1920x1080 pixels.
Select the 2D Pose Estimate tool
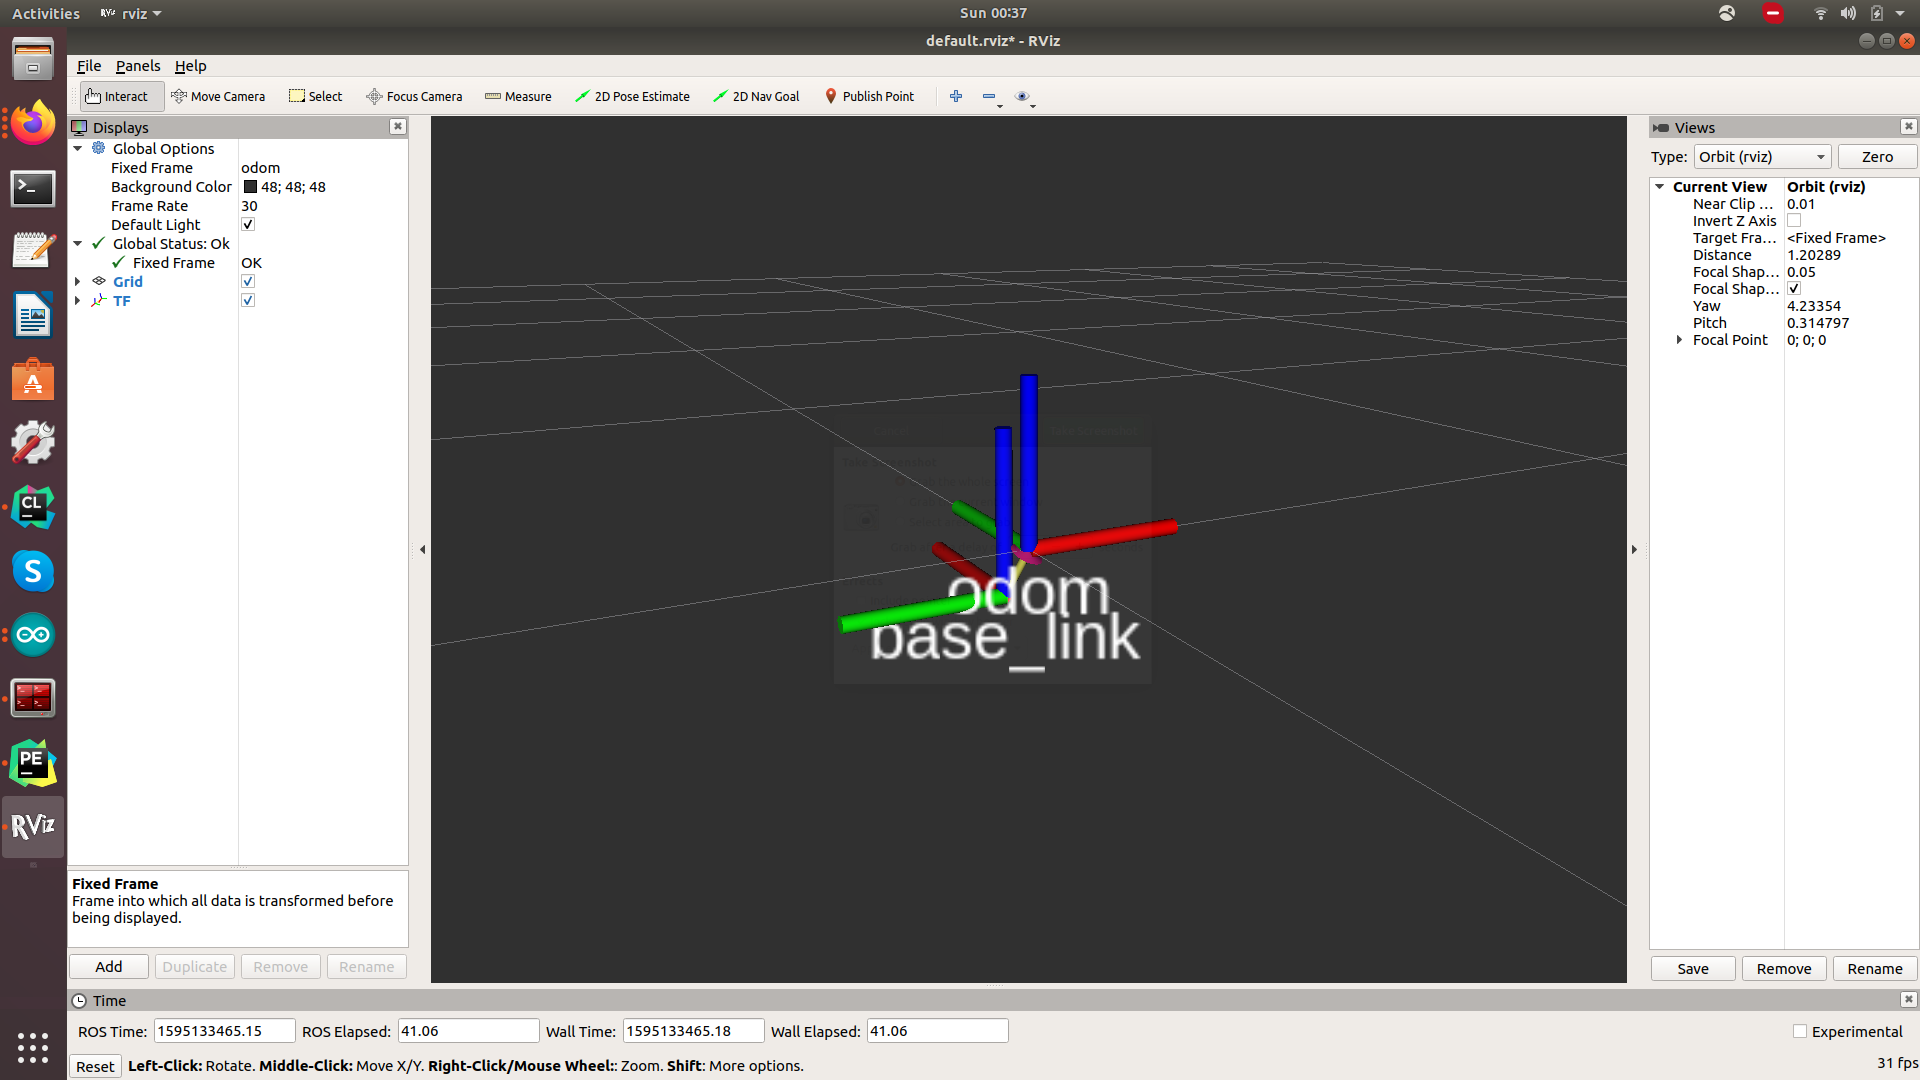point(633,95)
